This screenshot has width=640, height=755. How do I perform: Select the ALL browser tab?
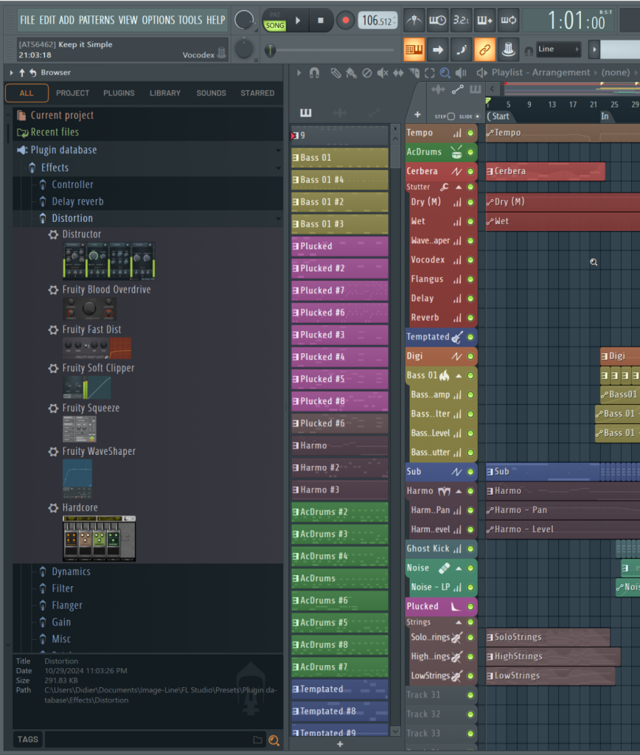[26, 93]
